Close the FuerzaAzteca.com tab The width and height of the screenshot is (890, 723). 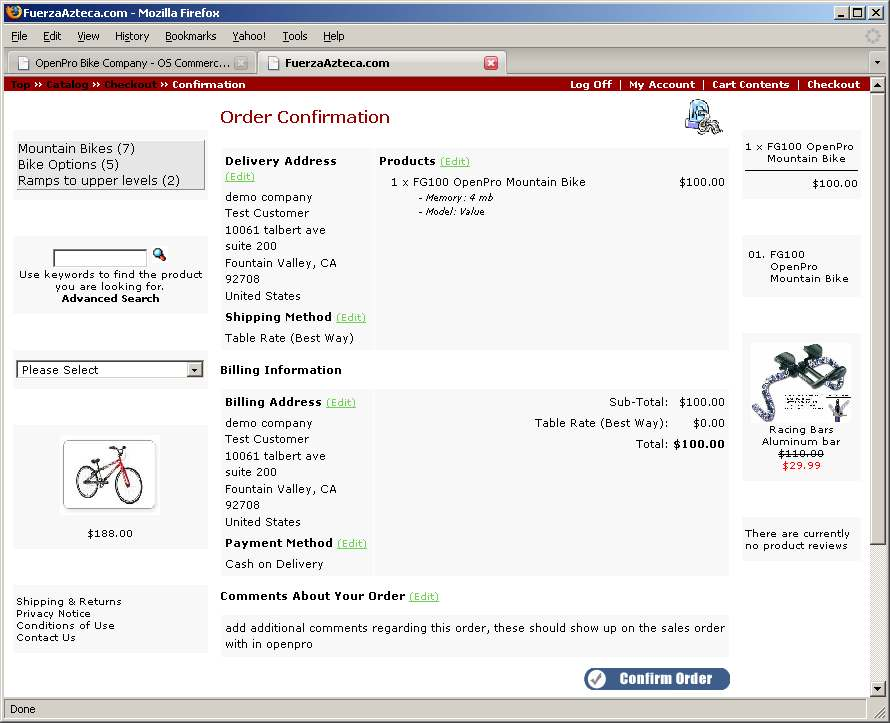(491, 63)
